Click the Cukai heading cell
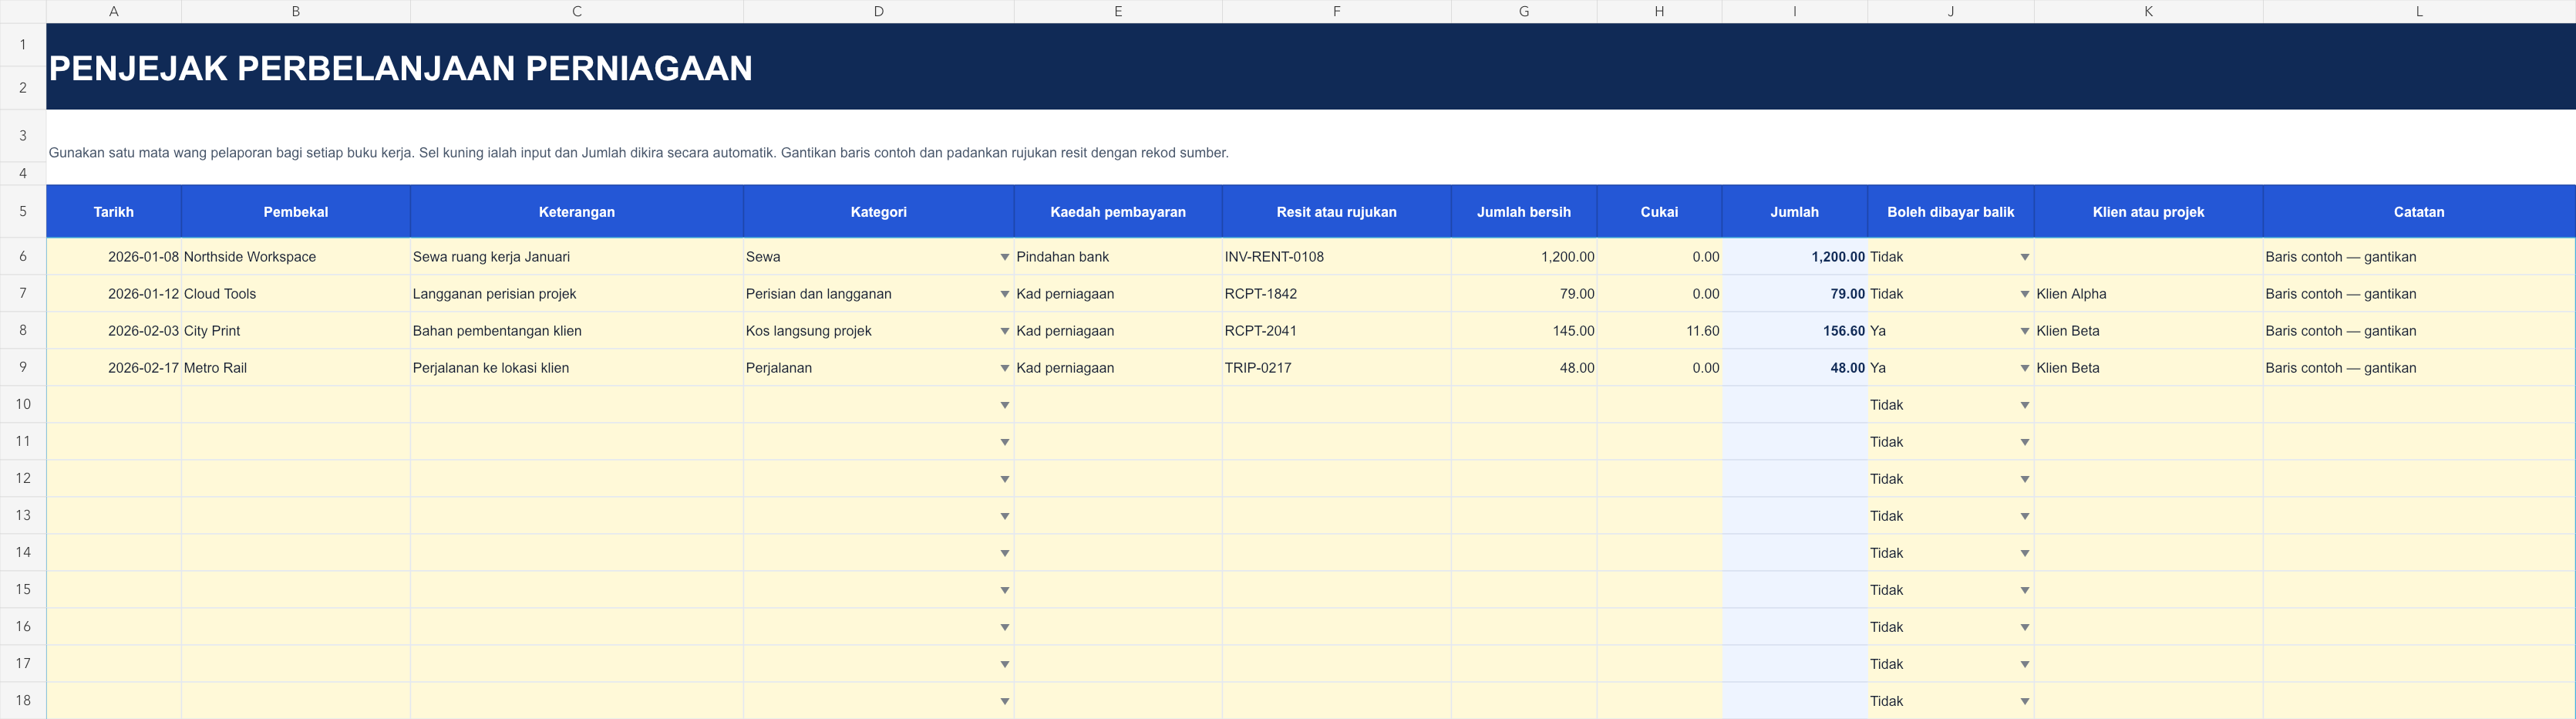This screenshot has height=719, width=2576. [x=1659, y=211]
